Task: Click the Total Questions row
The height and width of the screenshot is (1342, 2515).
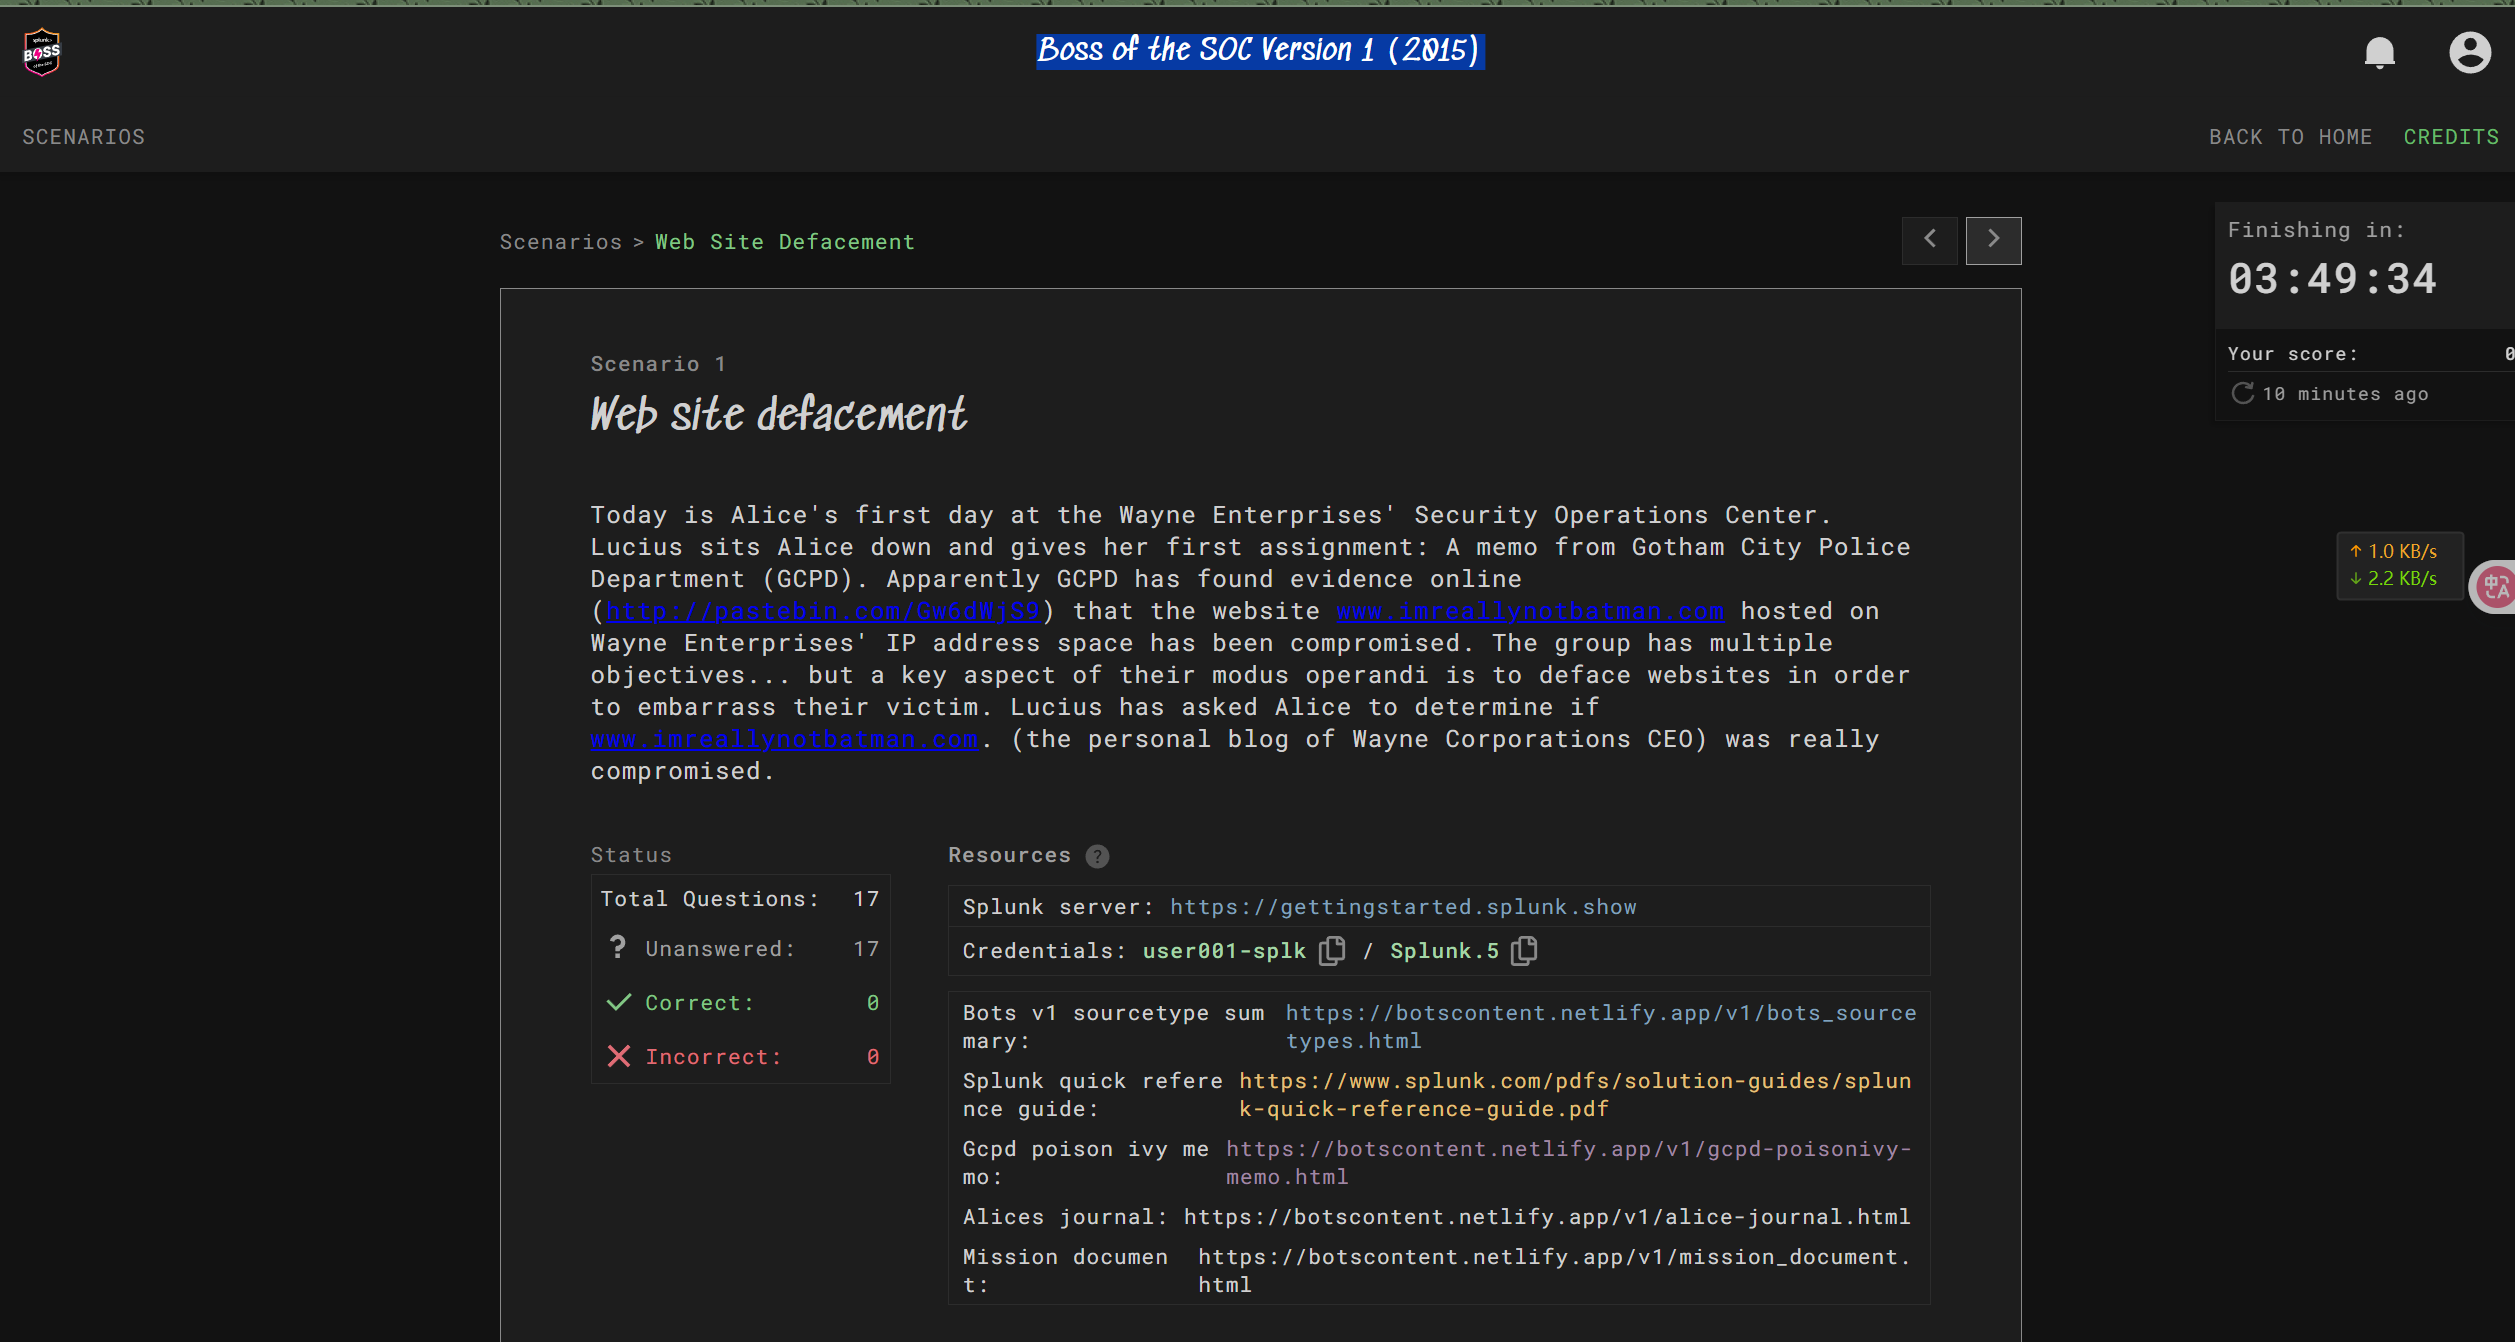Action: tap(740, 899)
